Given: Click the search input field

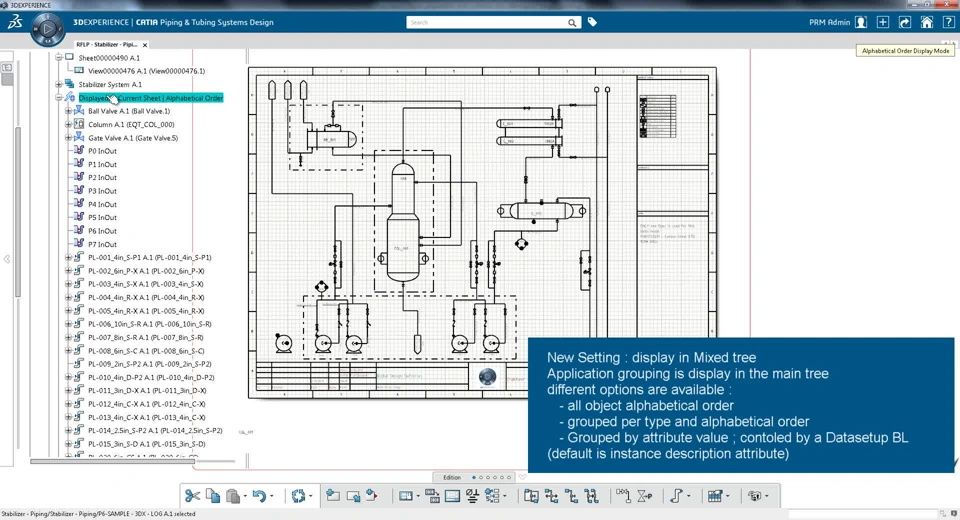Looking at the screenshot, I should 487,23.
